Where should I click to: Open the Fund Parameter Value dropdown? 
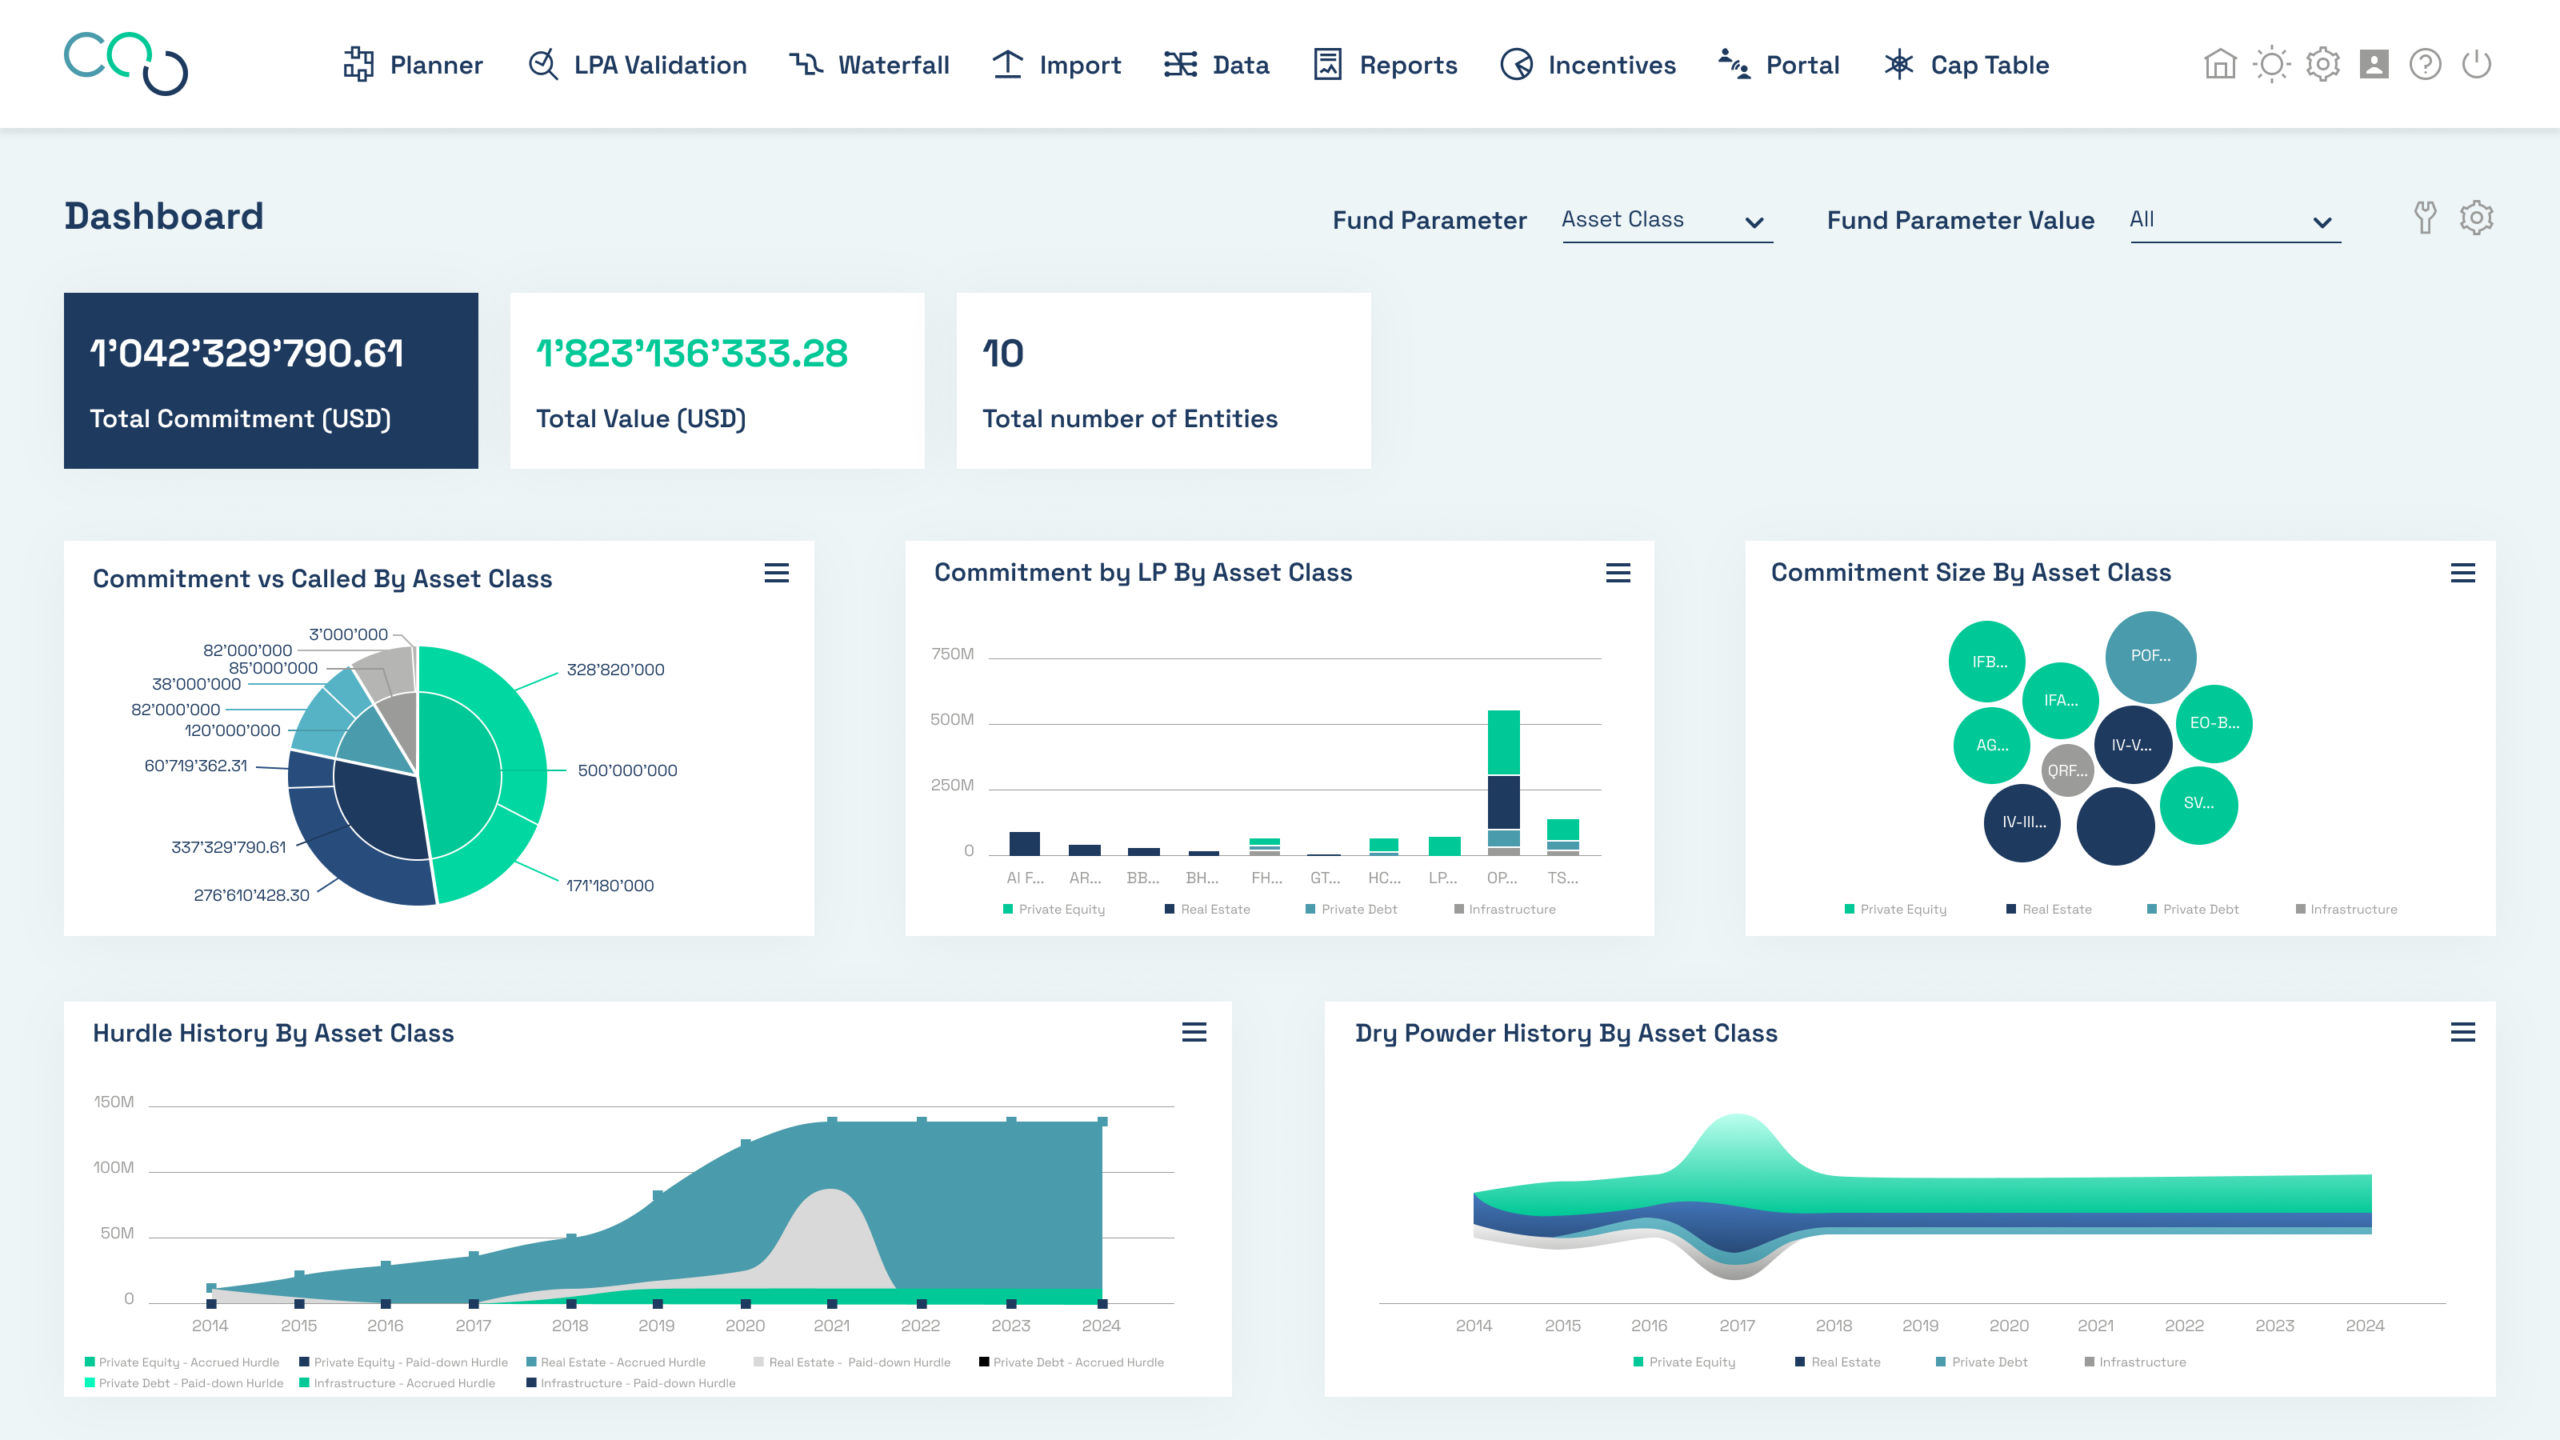tap(2235, 221)
